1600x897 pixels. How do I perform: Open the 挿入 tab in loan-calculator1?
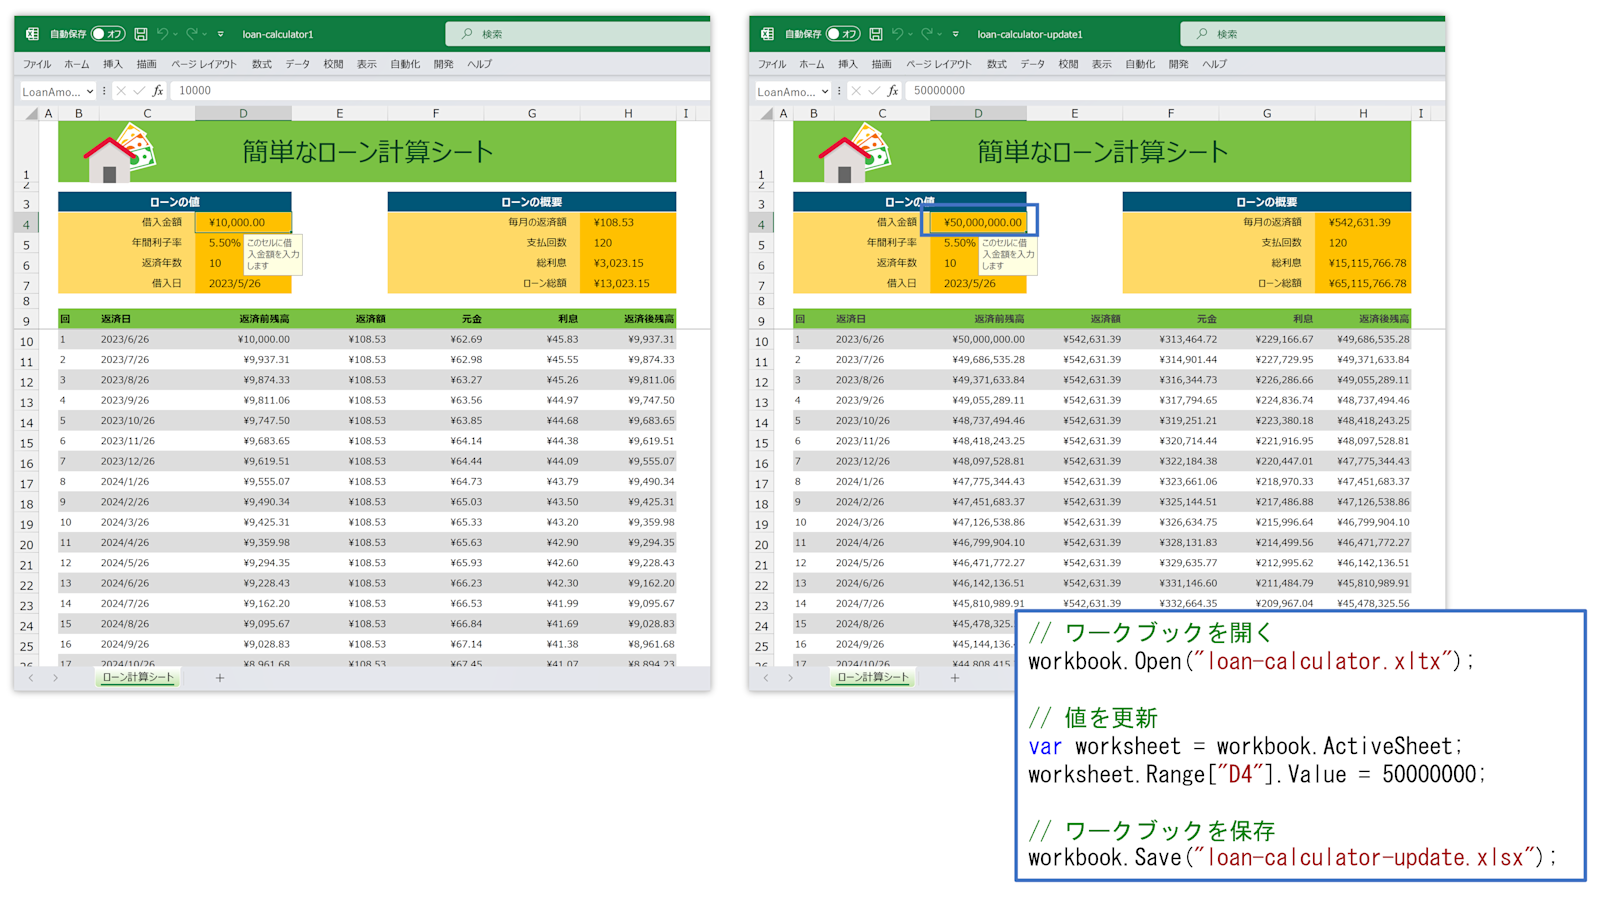(113, 64)
